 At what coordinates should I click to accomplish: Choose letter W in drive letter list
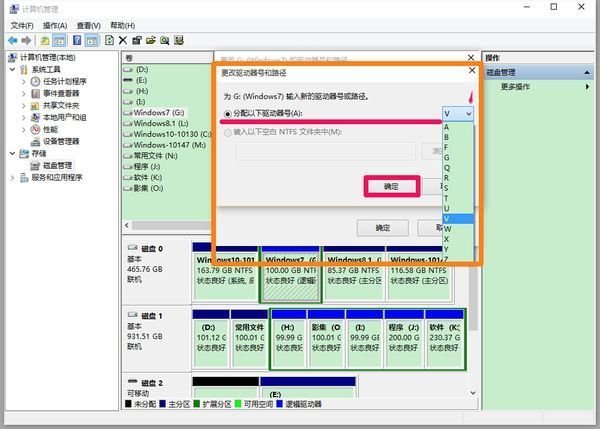[x=458, y=229]
